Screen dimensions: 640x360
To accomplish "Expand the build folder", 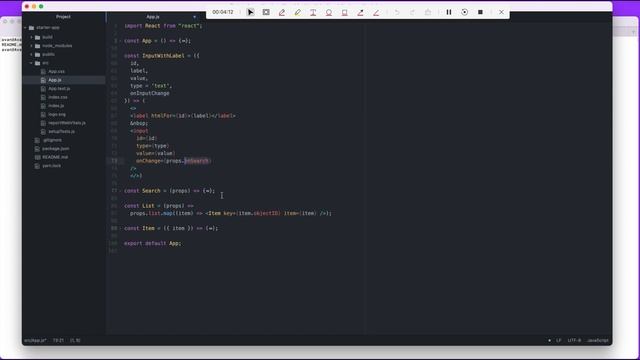I will (31, 37).
